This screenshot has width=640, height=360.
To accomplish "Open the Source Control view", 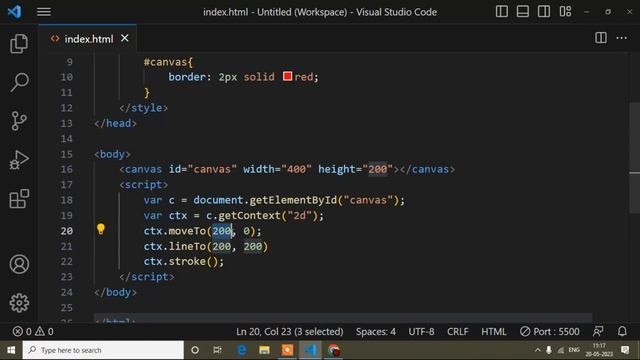I will (19, 121).
